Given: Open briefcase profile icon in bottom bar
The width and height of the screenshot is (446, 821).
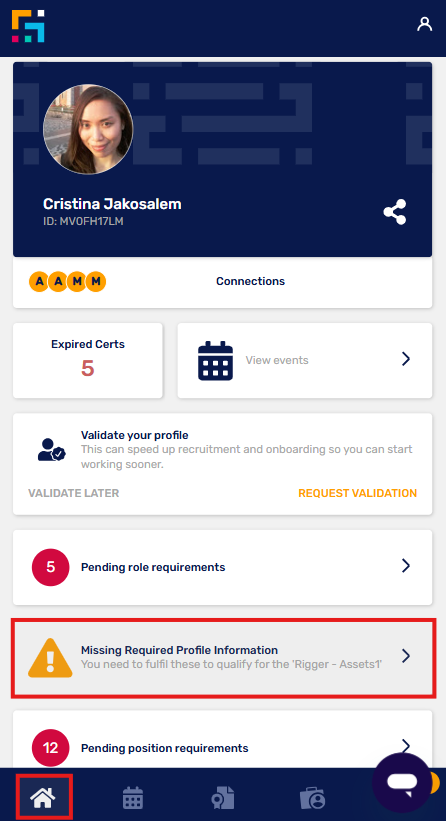Looking at the screenshot, I should click(313, 798).
